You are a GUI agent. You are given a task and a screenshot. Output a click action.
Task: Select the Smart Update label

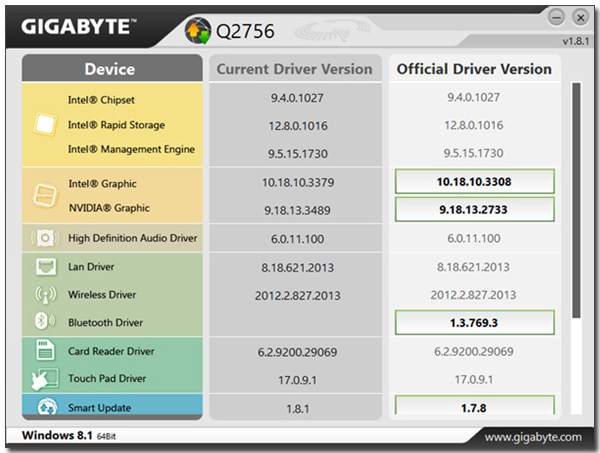[x=99, y=408]
